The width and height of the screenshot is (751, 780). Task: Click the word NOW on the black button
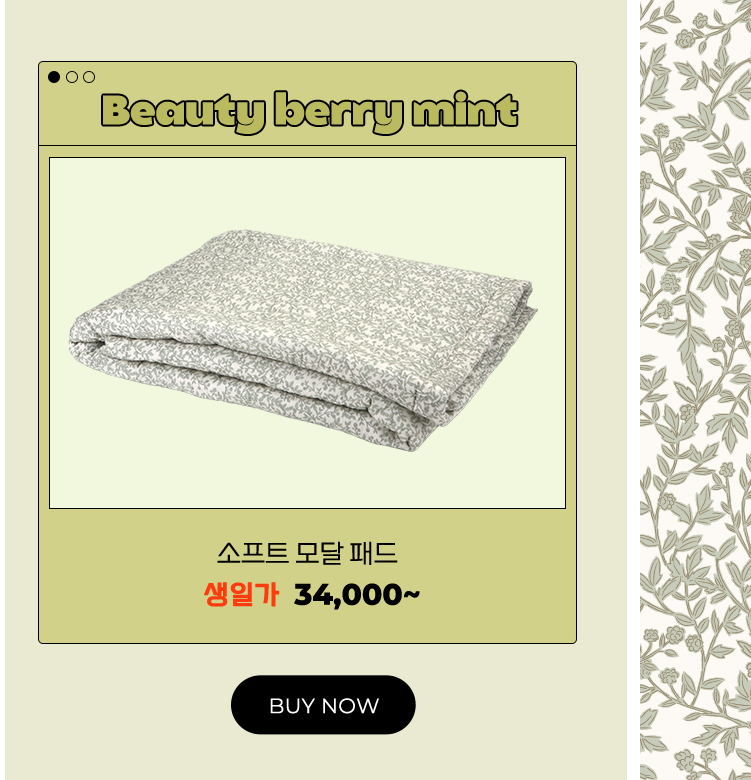tap(351, 706)
